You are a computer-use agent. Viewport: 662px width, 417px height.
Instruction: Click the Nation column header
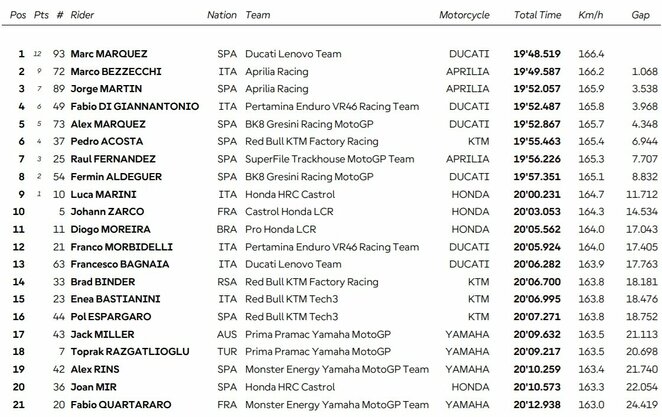click(222, 15)
